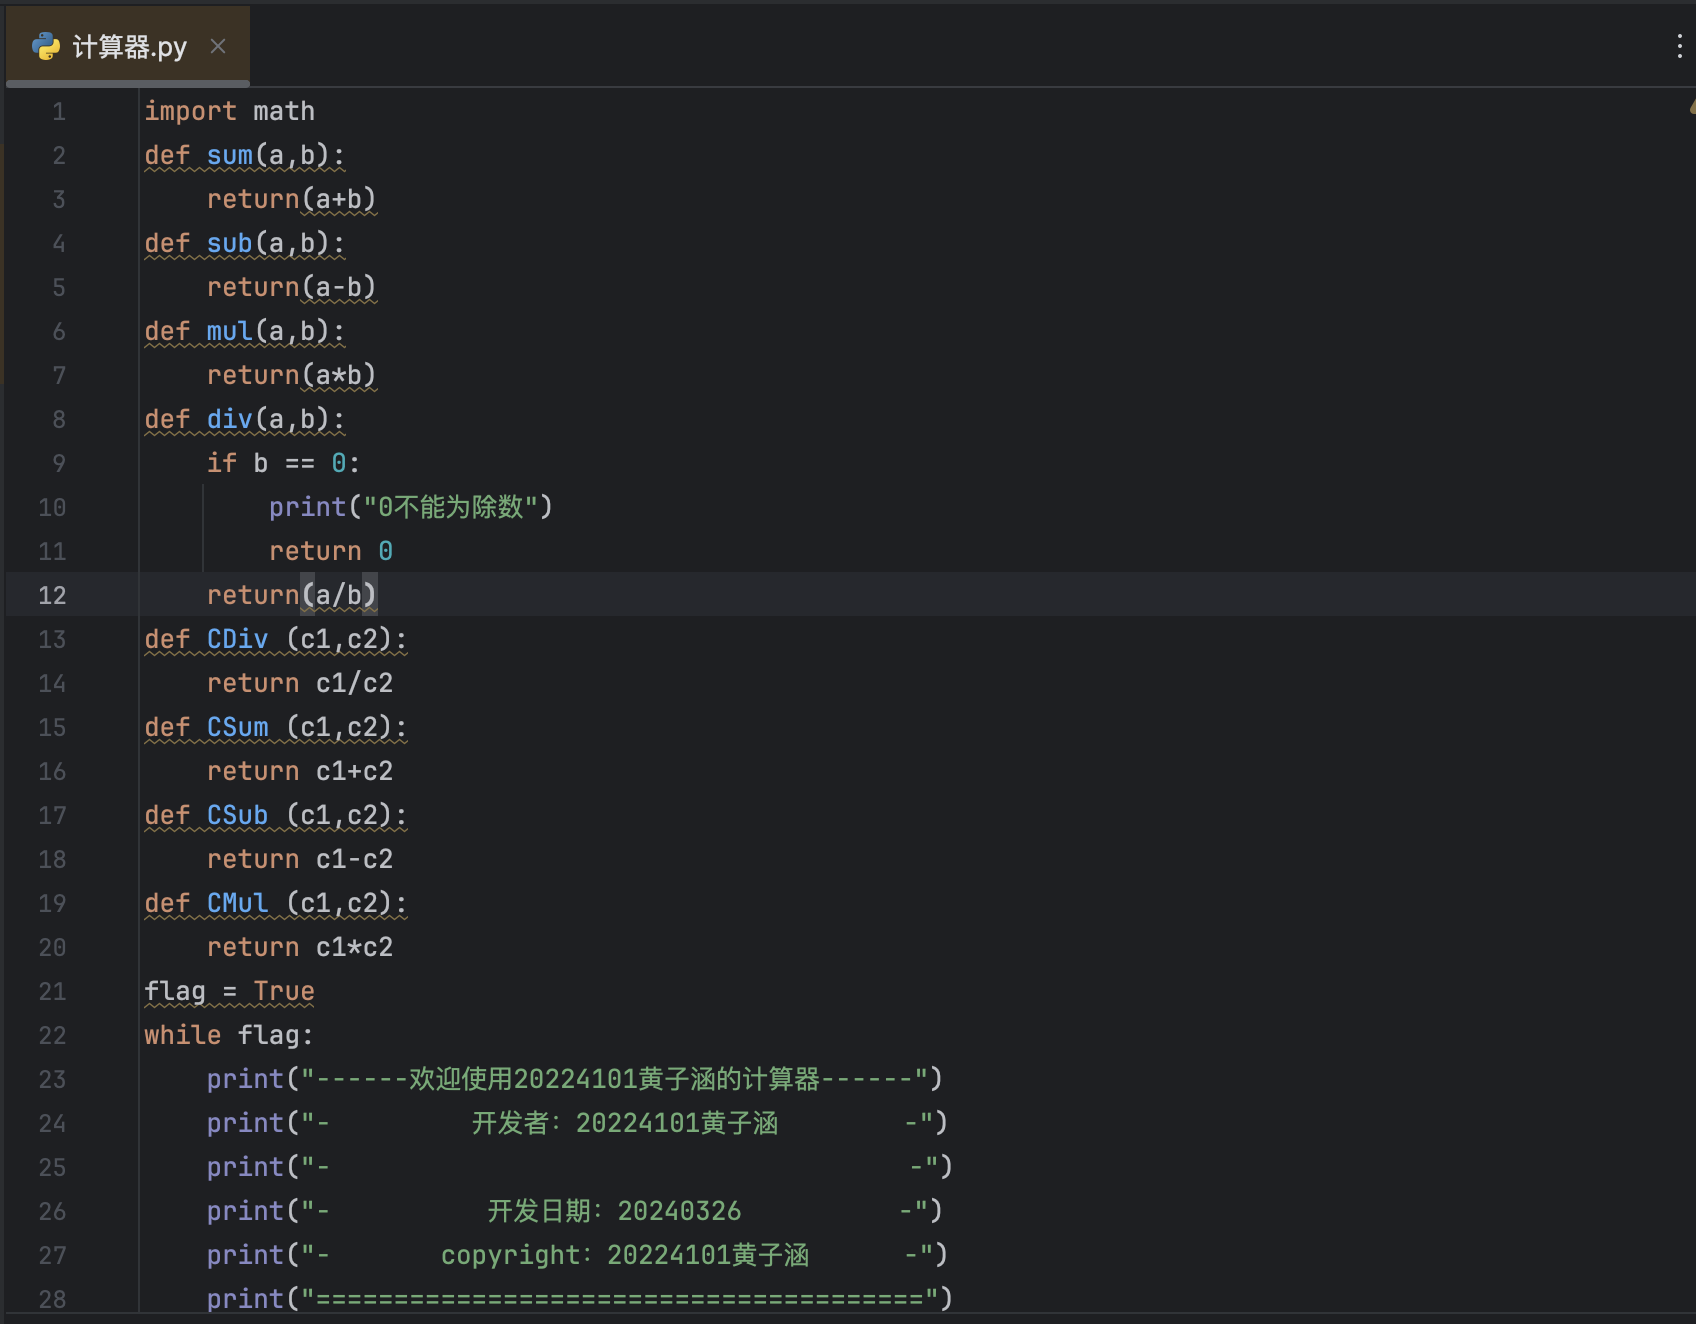Click the 'return(a/b)' statement on highlighted line

(x=290, y=596)
